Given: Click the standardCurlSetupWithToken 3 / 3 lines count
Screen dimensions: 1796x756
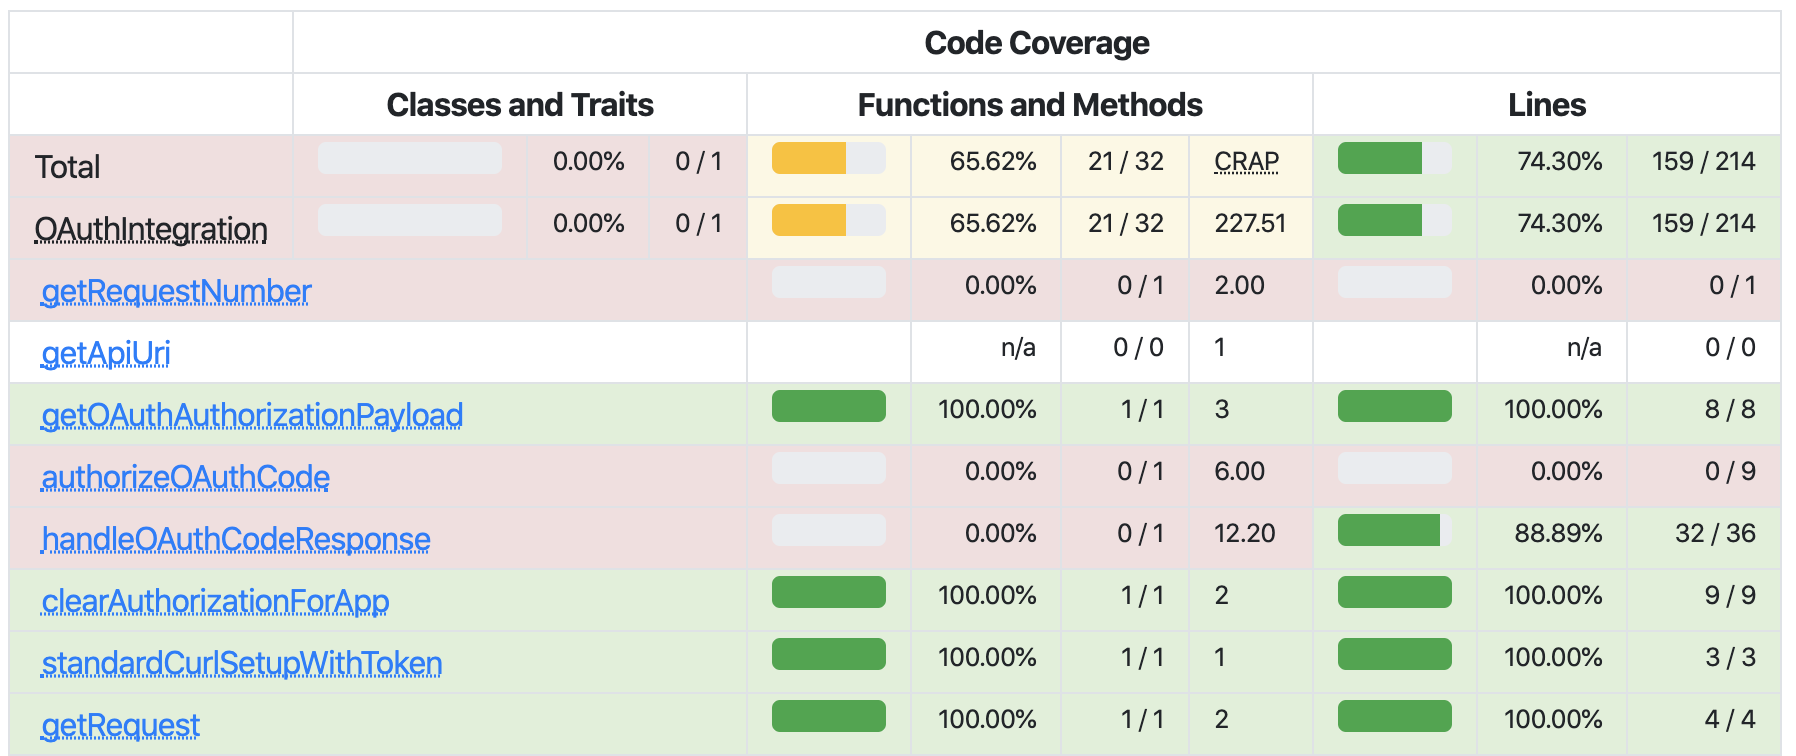Looking at the screenshot, I should coord(1730,657).
